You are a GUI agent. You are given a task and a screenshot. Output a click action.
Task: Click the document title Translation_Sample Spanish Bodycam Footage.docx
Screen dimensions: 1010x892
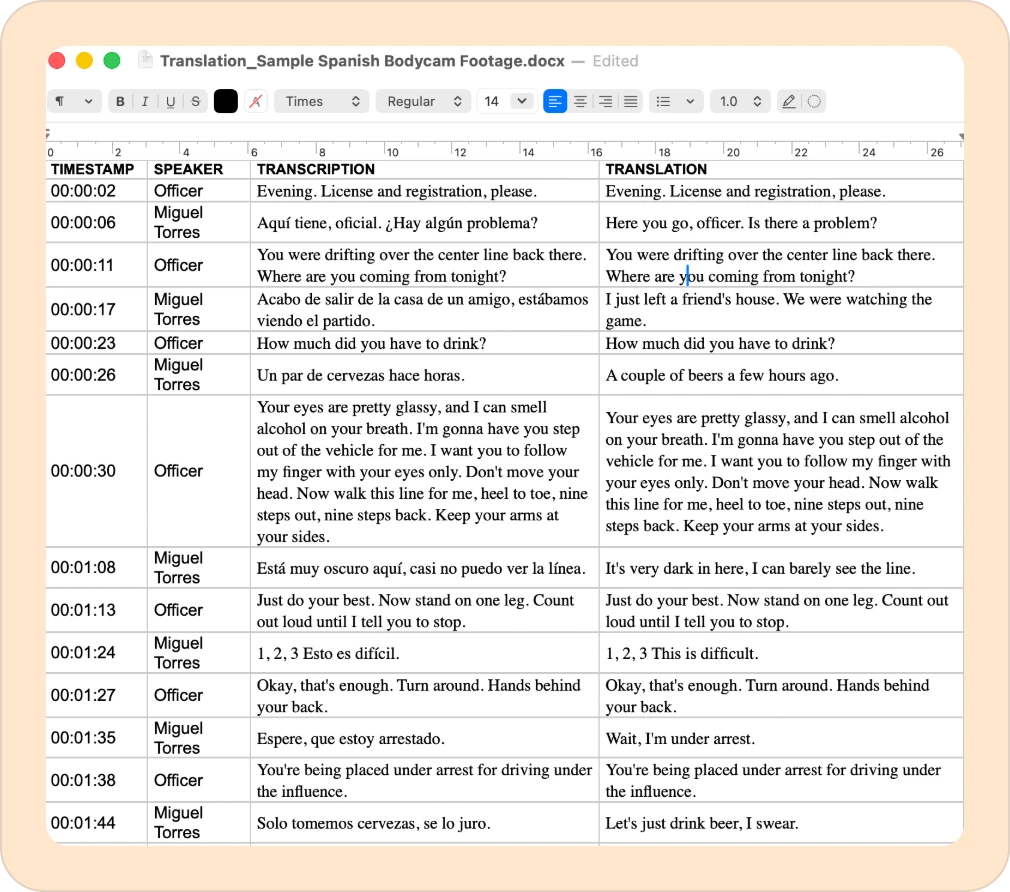[x=362, y=61]
